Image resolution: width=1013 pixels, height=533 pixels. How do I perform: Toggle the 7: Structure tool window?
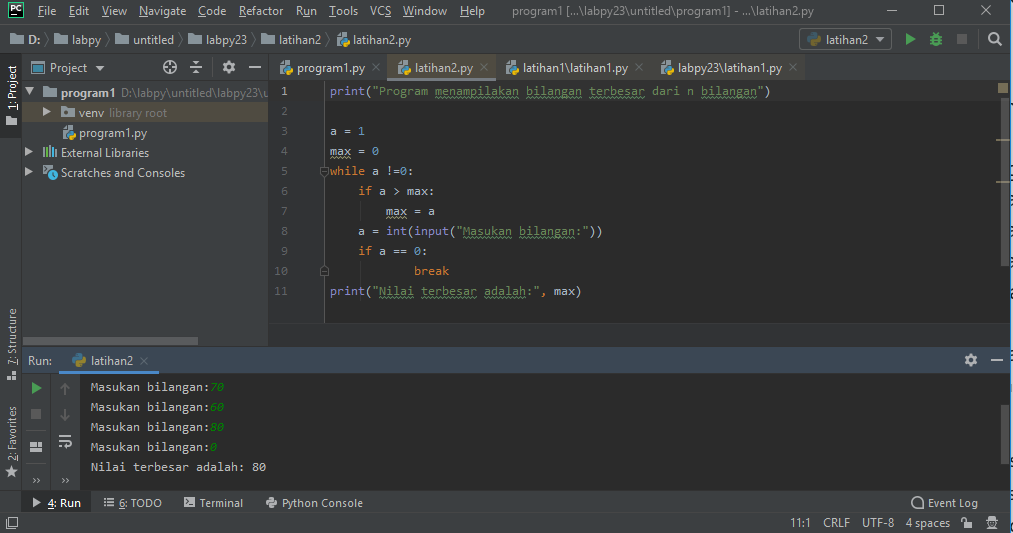11,344
